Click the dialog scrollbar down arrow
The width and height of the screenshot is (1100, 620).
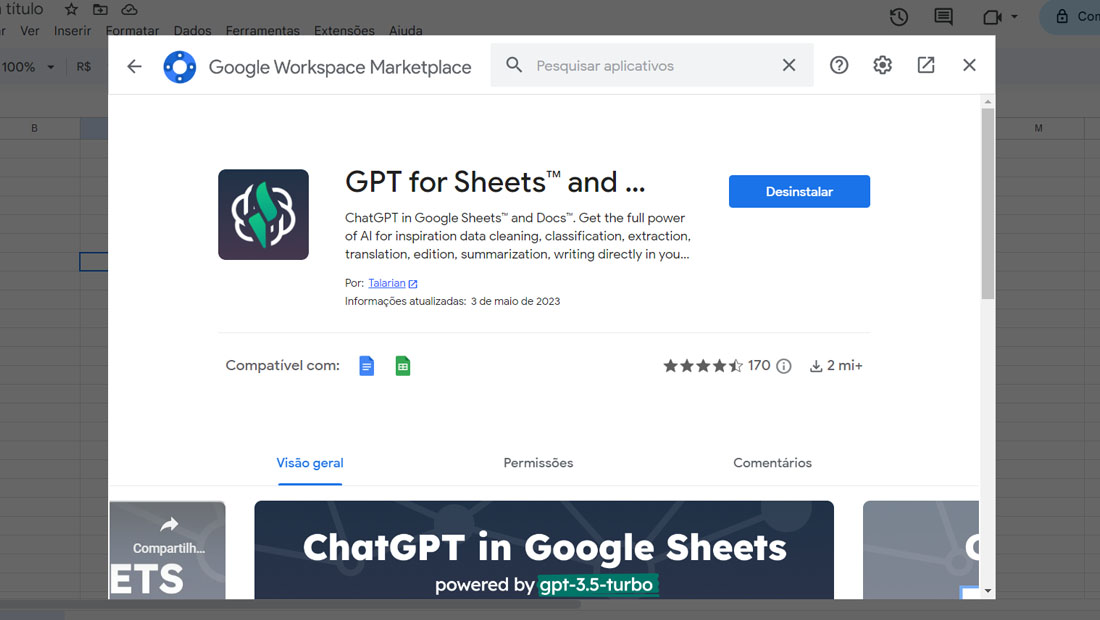[x=988, y=591]
